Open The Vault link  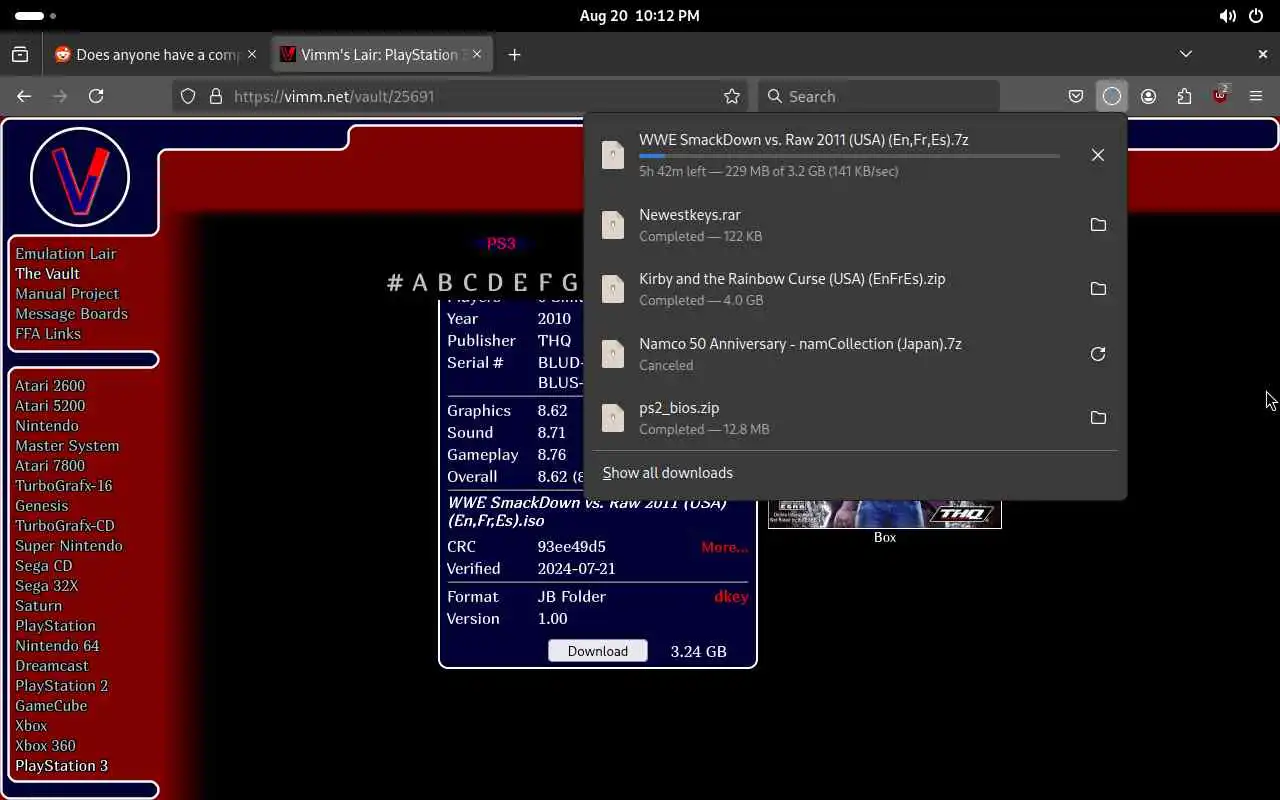(47, 274)
